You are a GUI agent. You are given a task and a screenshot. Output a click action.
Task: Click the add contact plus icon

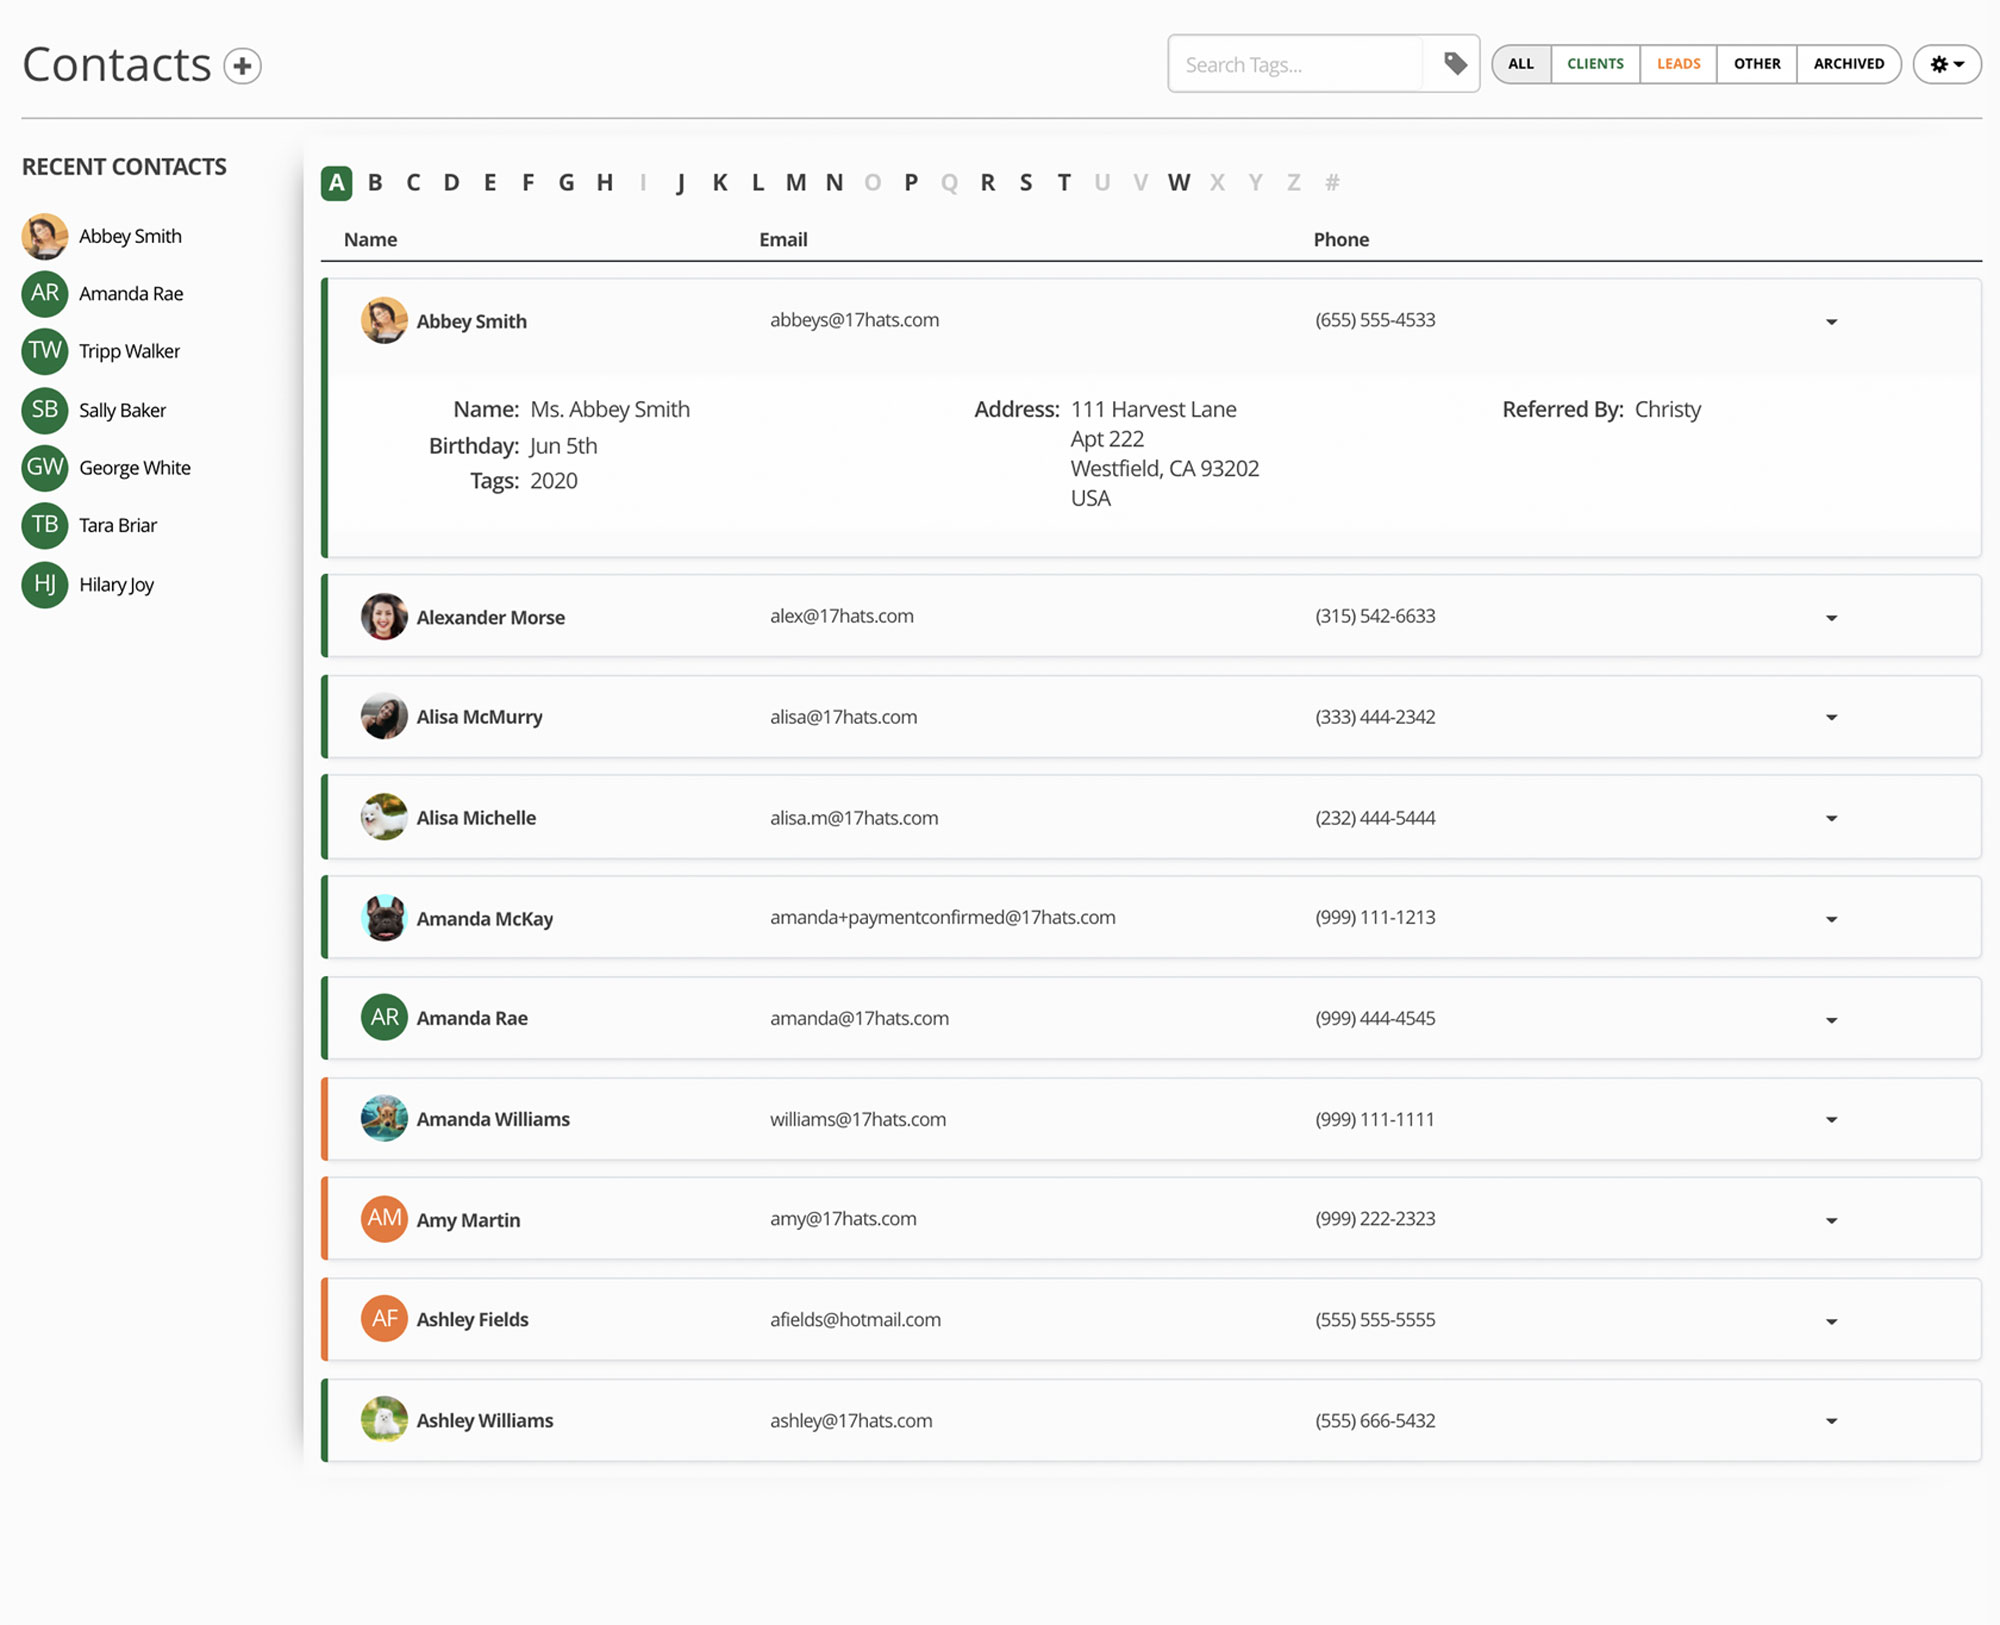(242, 66)
